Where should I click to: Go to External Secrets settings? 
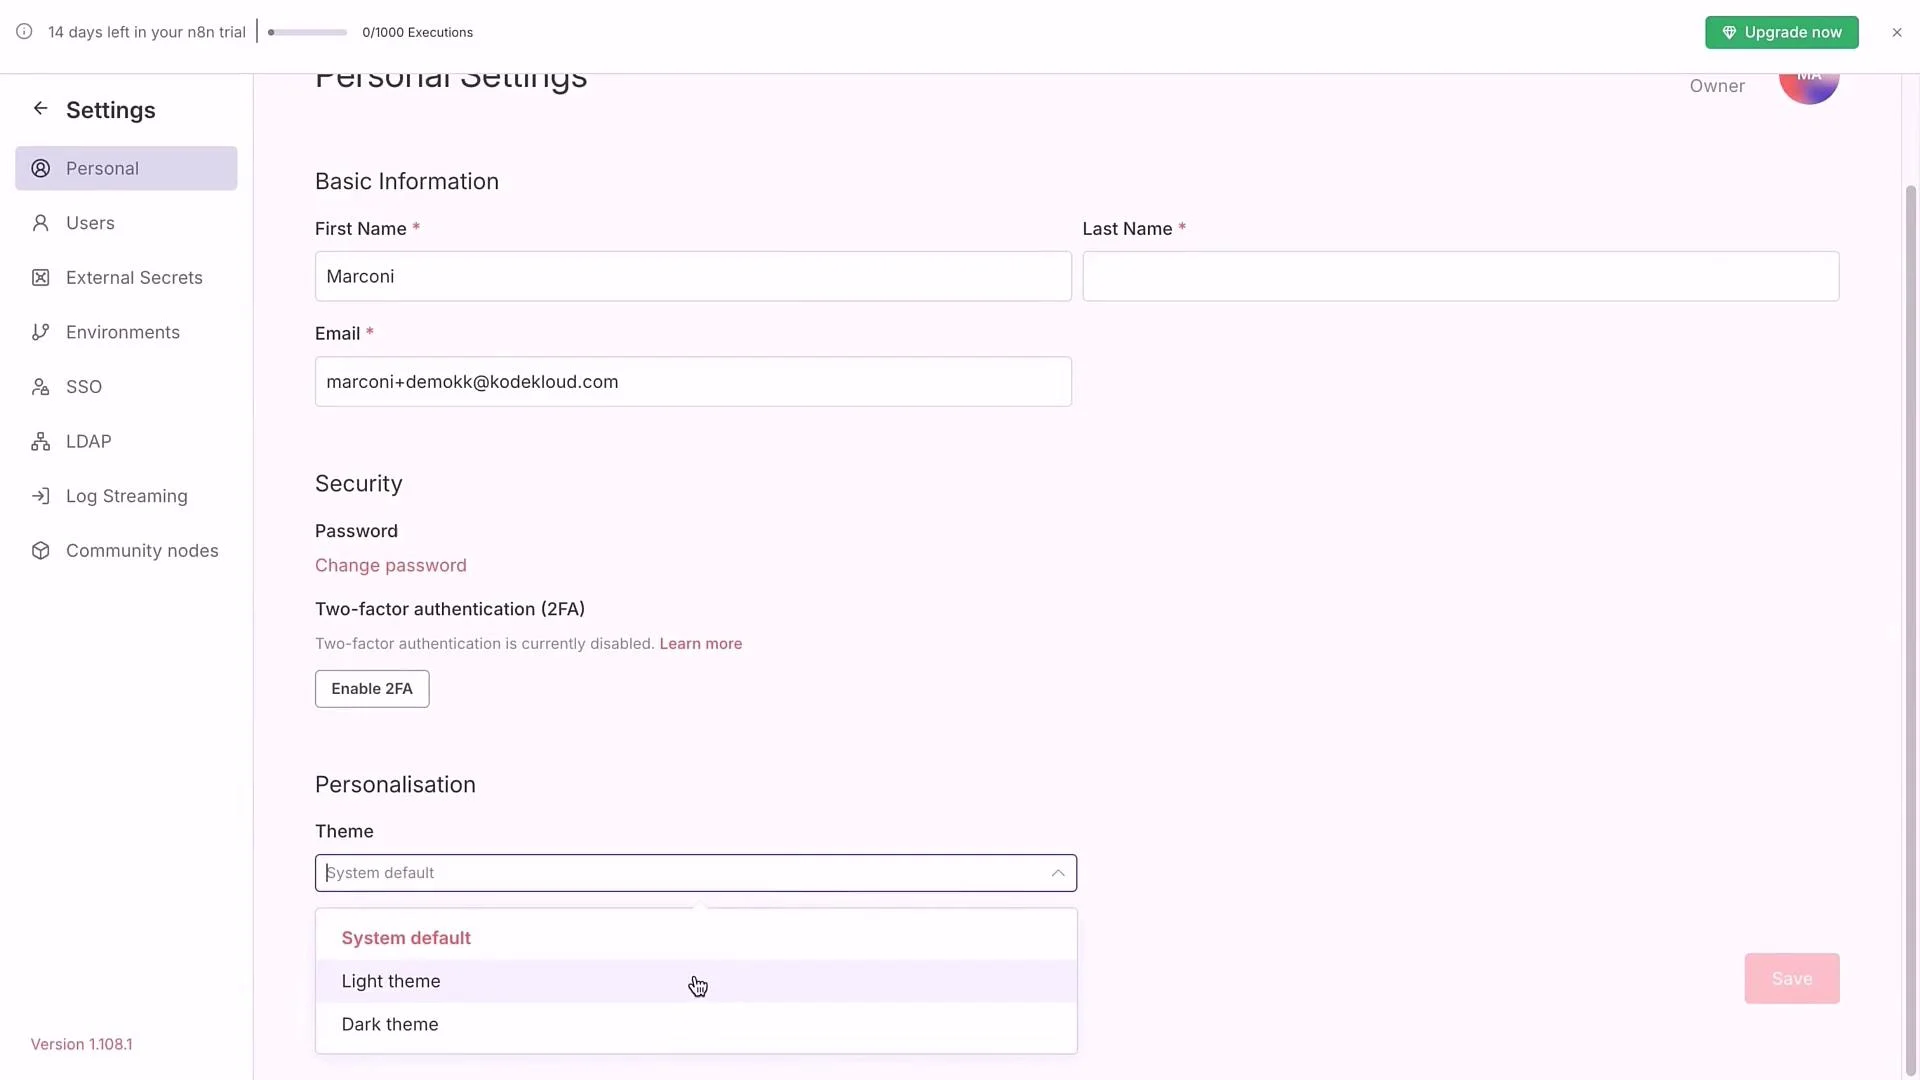pyautogui.click(x=126, y=278)
